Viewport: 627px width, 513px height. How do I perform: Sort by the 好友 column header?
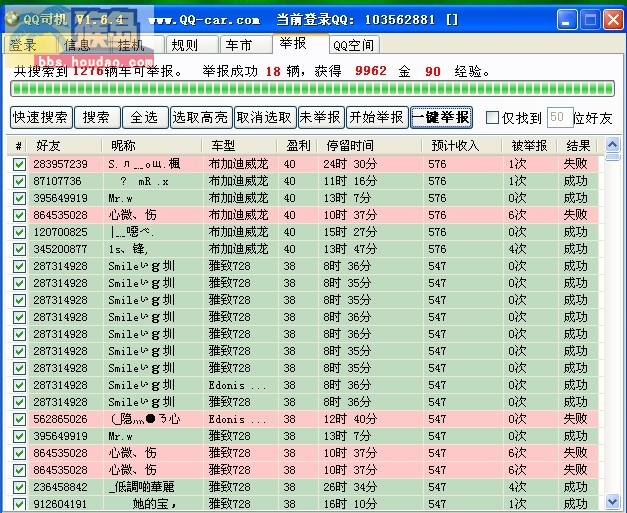pyautogui.click(x=65, y=146)
